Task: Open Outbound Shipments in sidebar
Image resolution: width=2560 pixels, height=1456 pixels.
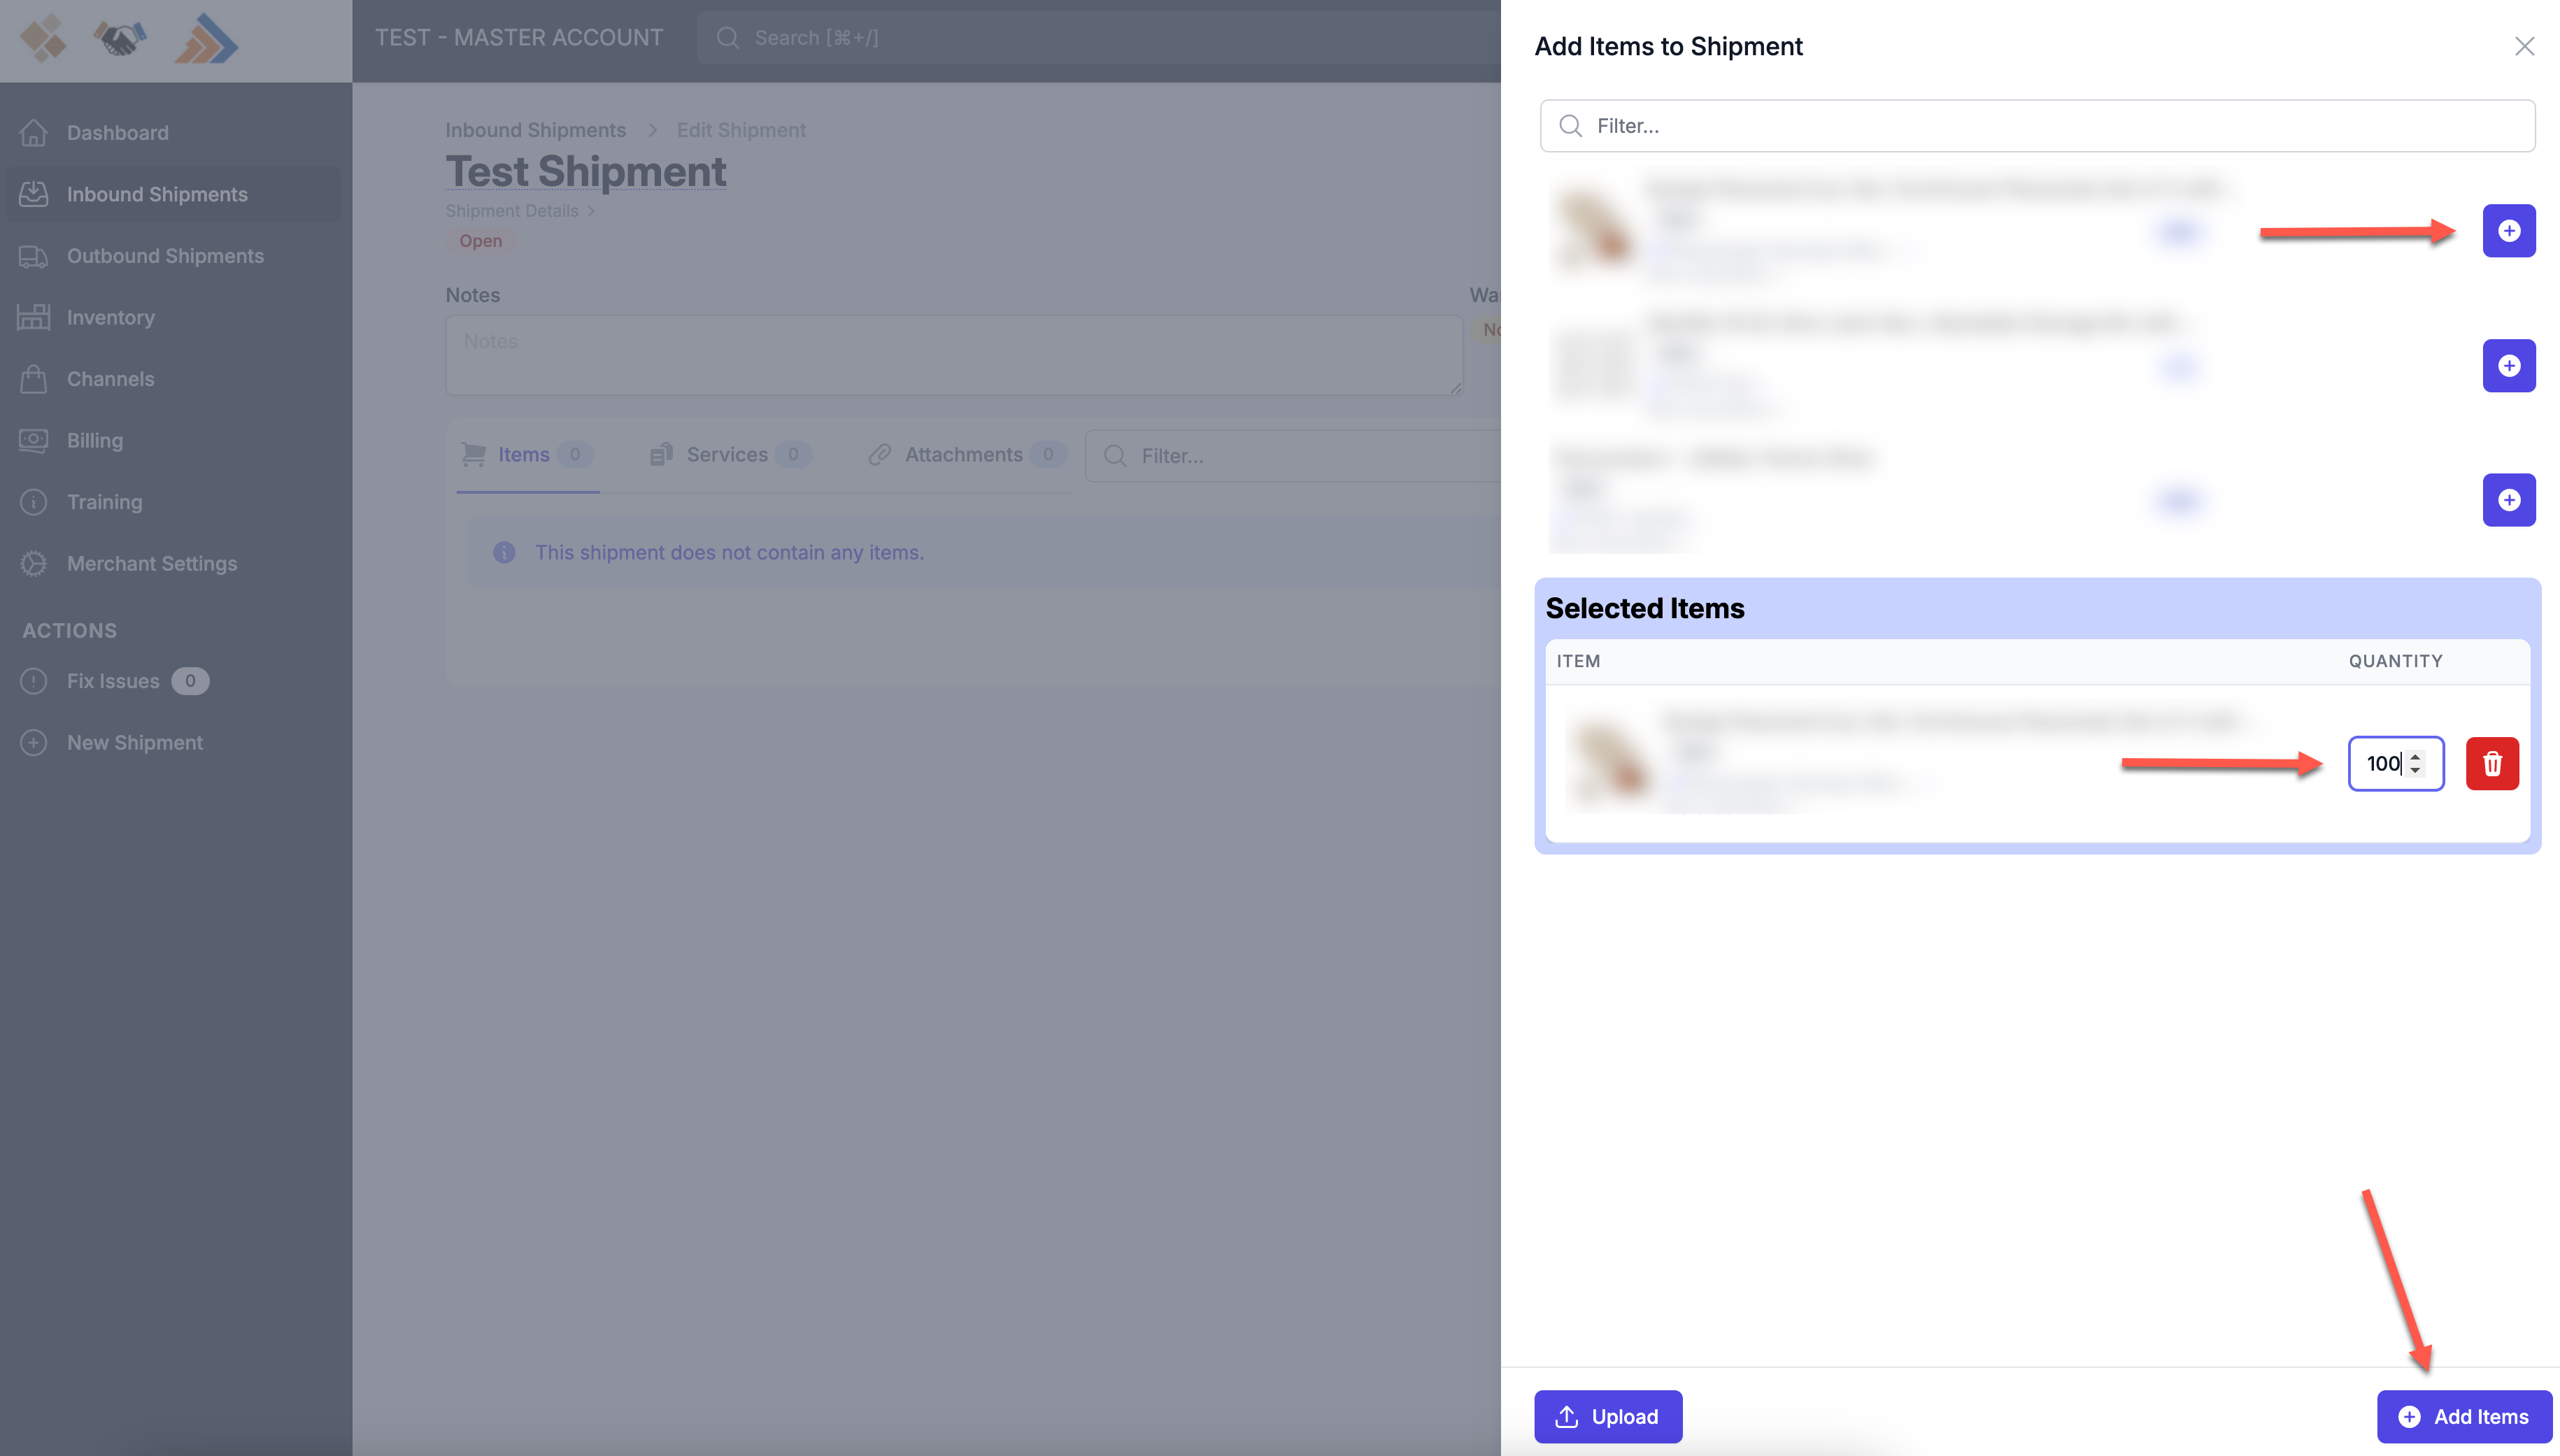Action: click(x=165, y=256)
